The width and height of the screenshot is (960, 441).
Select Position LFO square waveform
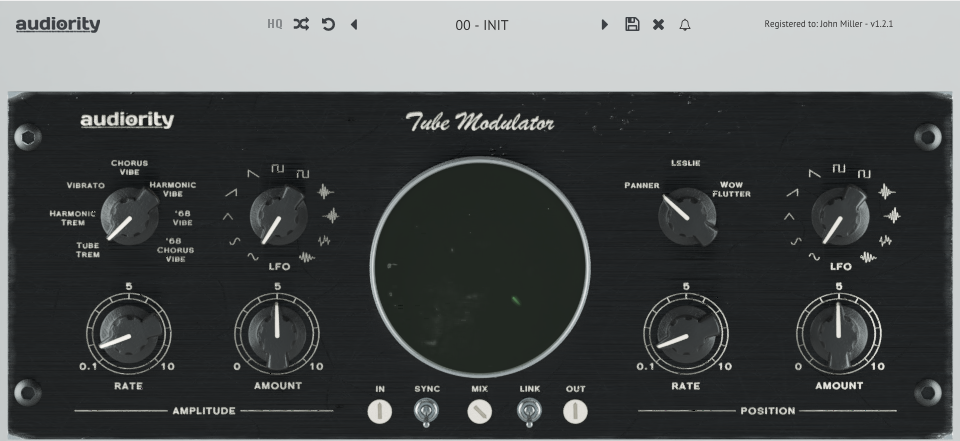click(x=864, y=174)
